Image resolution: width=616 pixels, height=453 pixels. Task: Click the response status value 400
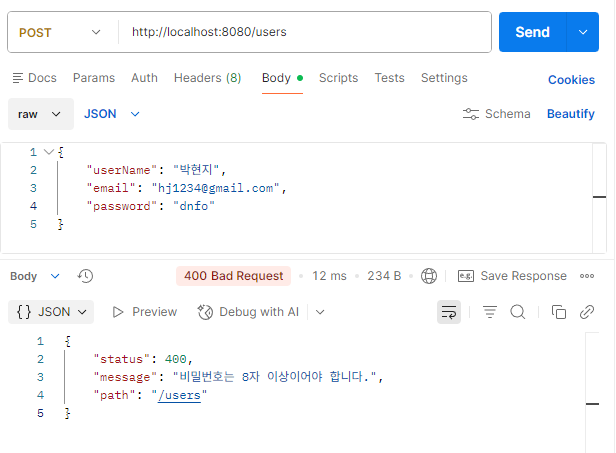175,359
